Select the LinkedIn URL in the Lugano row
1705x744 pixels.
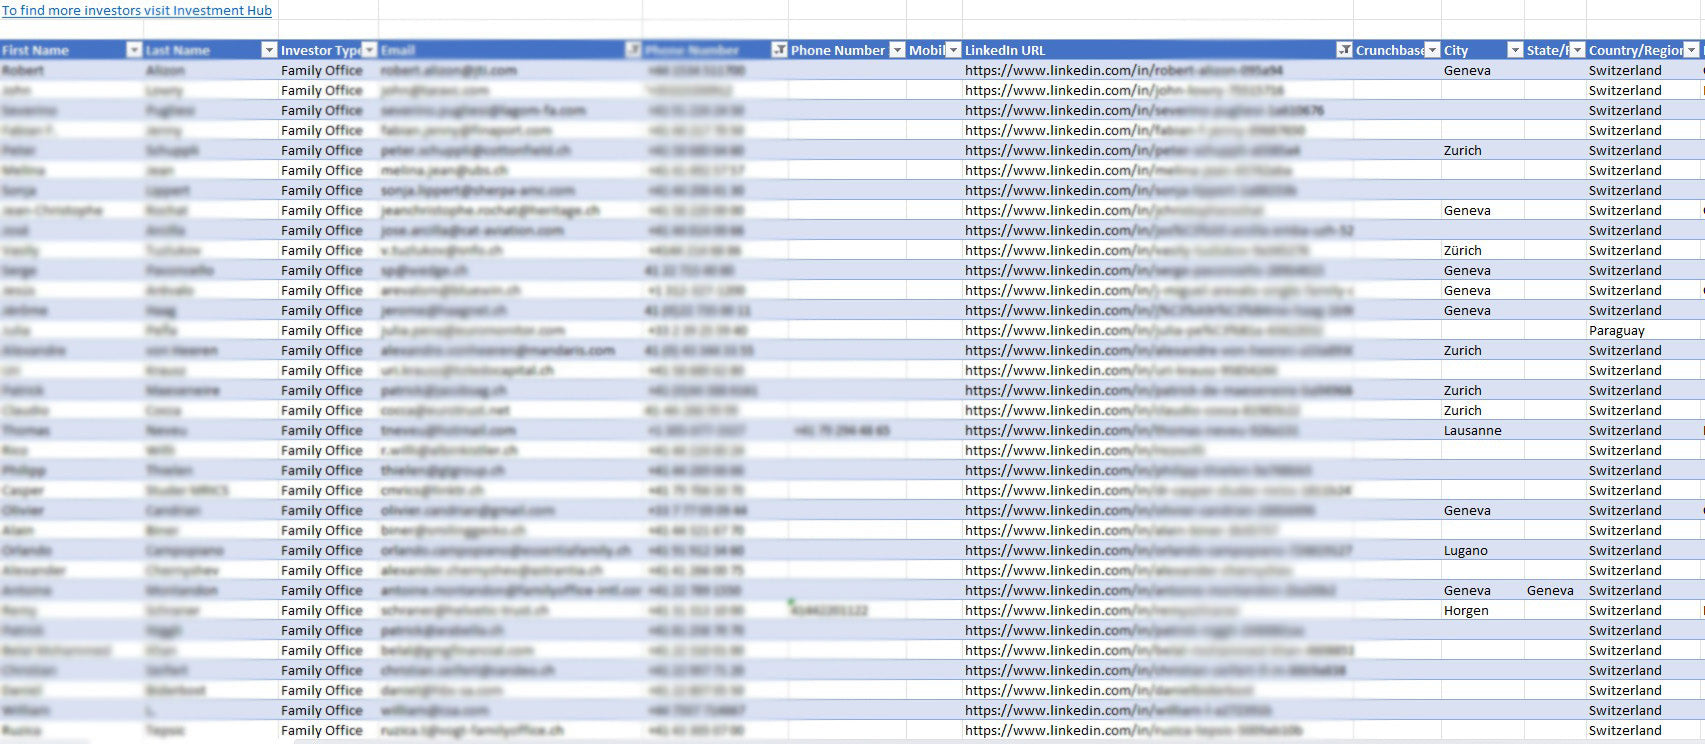coord(1159,550)
